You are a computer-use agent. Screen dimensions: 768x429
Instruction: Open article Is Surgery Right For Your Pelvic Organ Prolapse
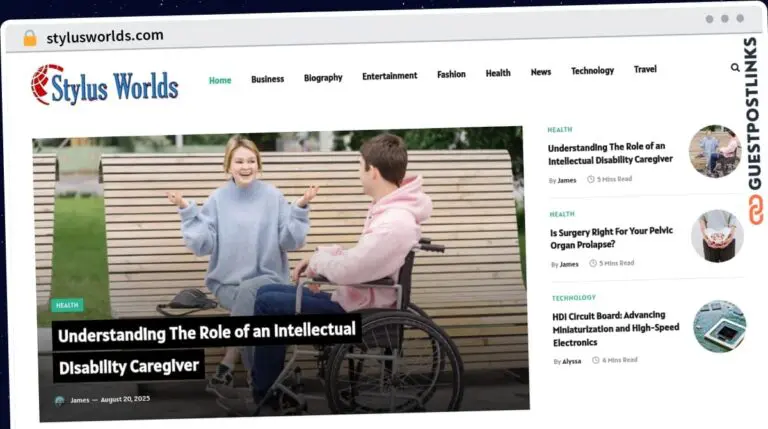coord(611,238)
